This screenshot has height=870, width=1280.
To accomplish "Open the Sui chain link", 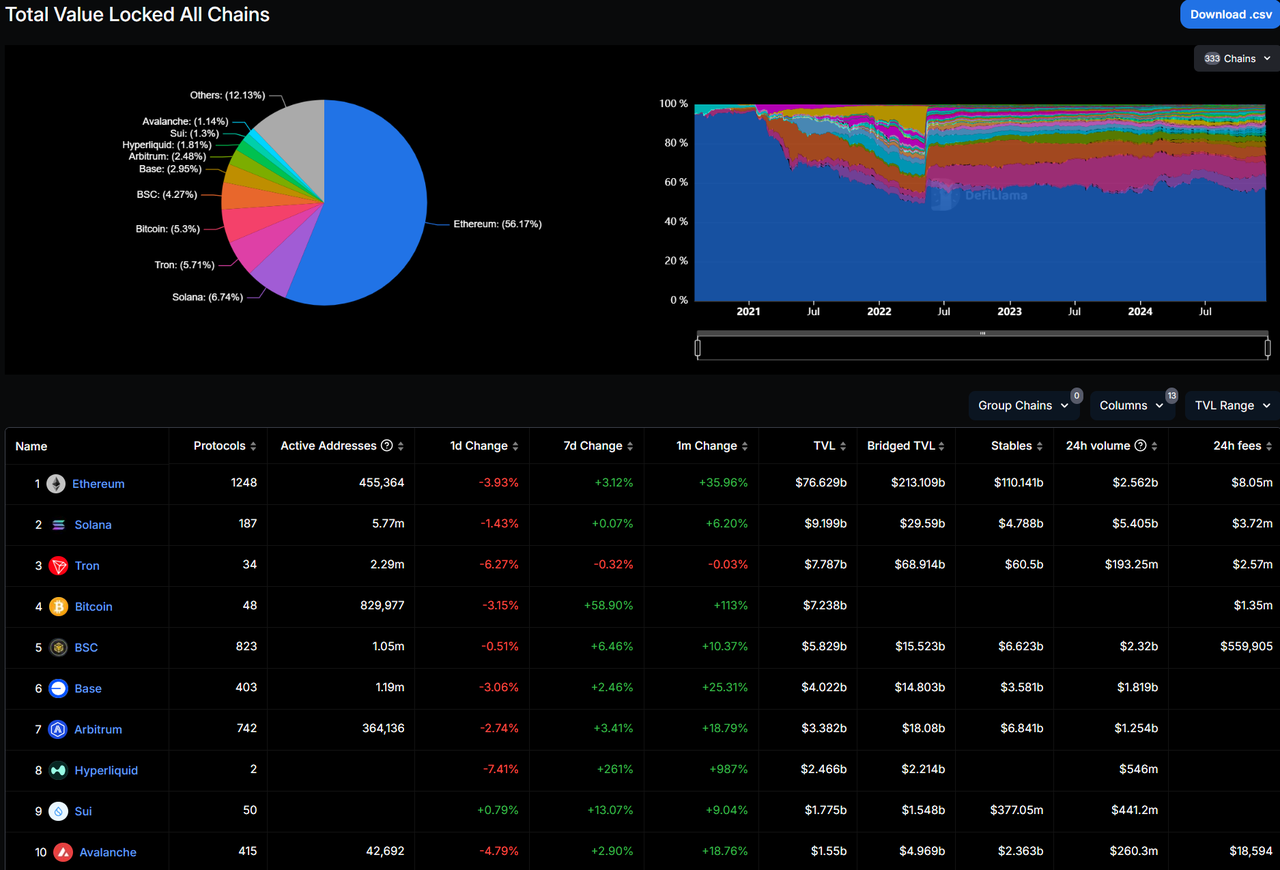I will (x=83, y=812).
